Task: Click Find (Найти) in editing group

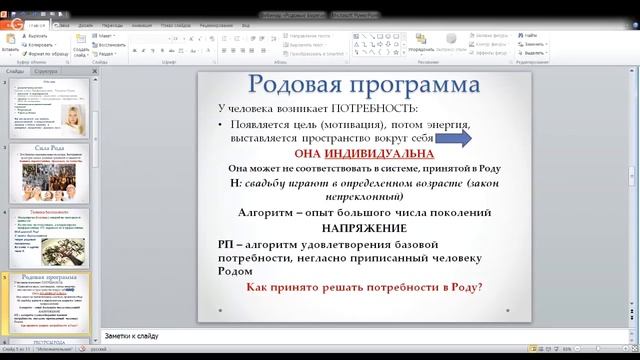Action: pyautogui.click(x=527, y=36)
